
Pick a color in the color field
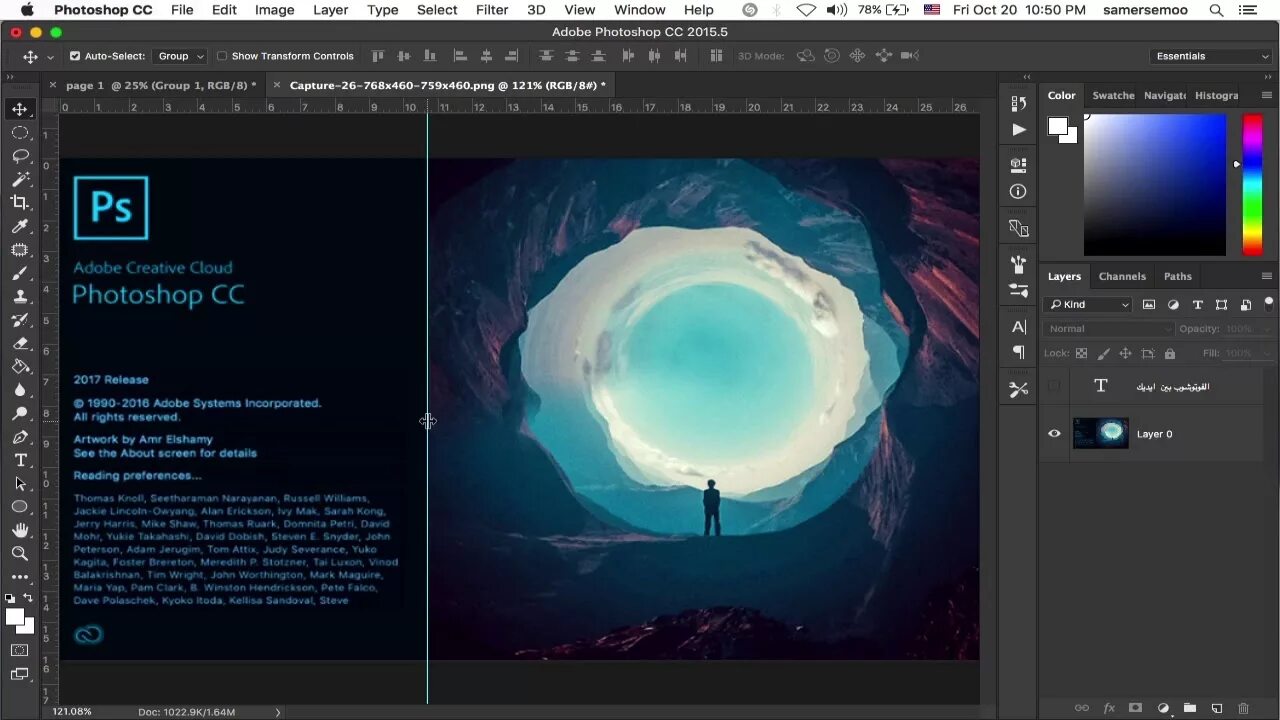point(1155,185)
